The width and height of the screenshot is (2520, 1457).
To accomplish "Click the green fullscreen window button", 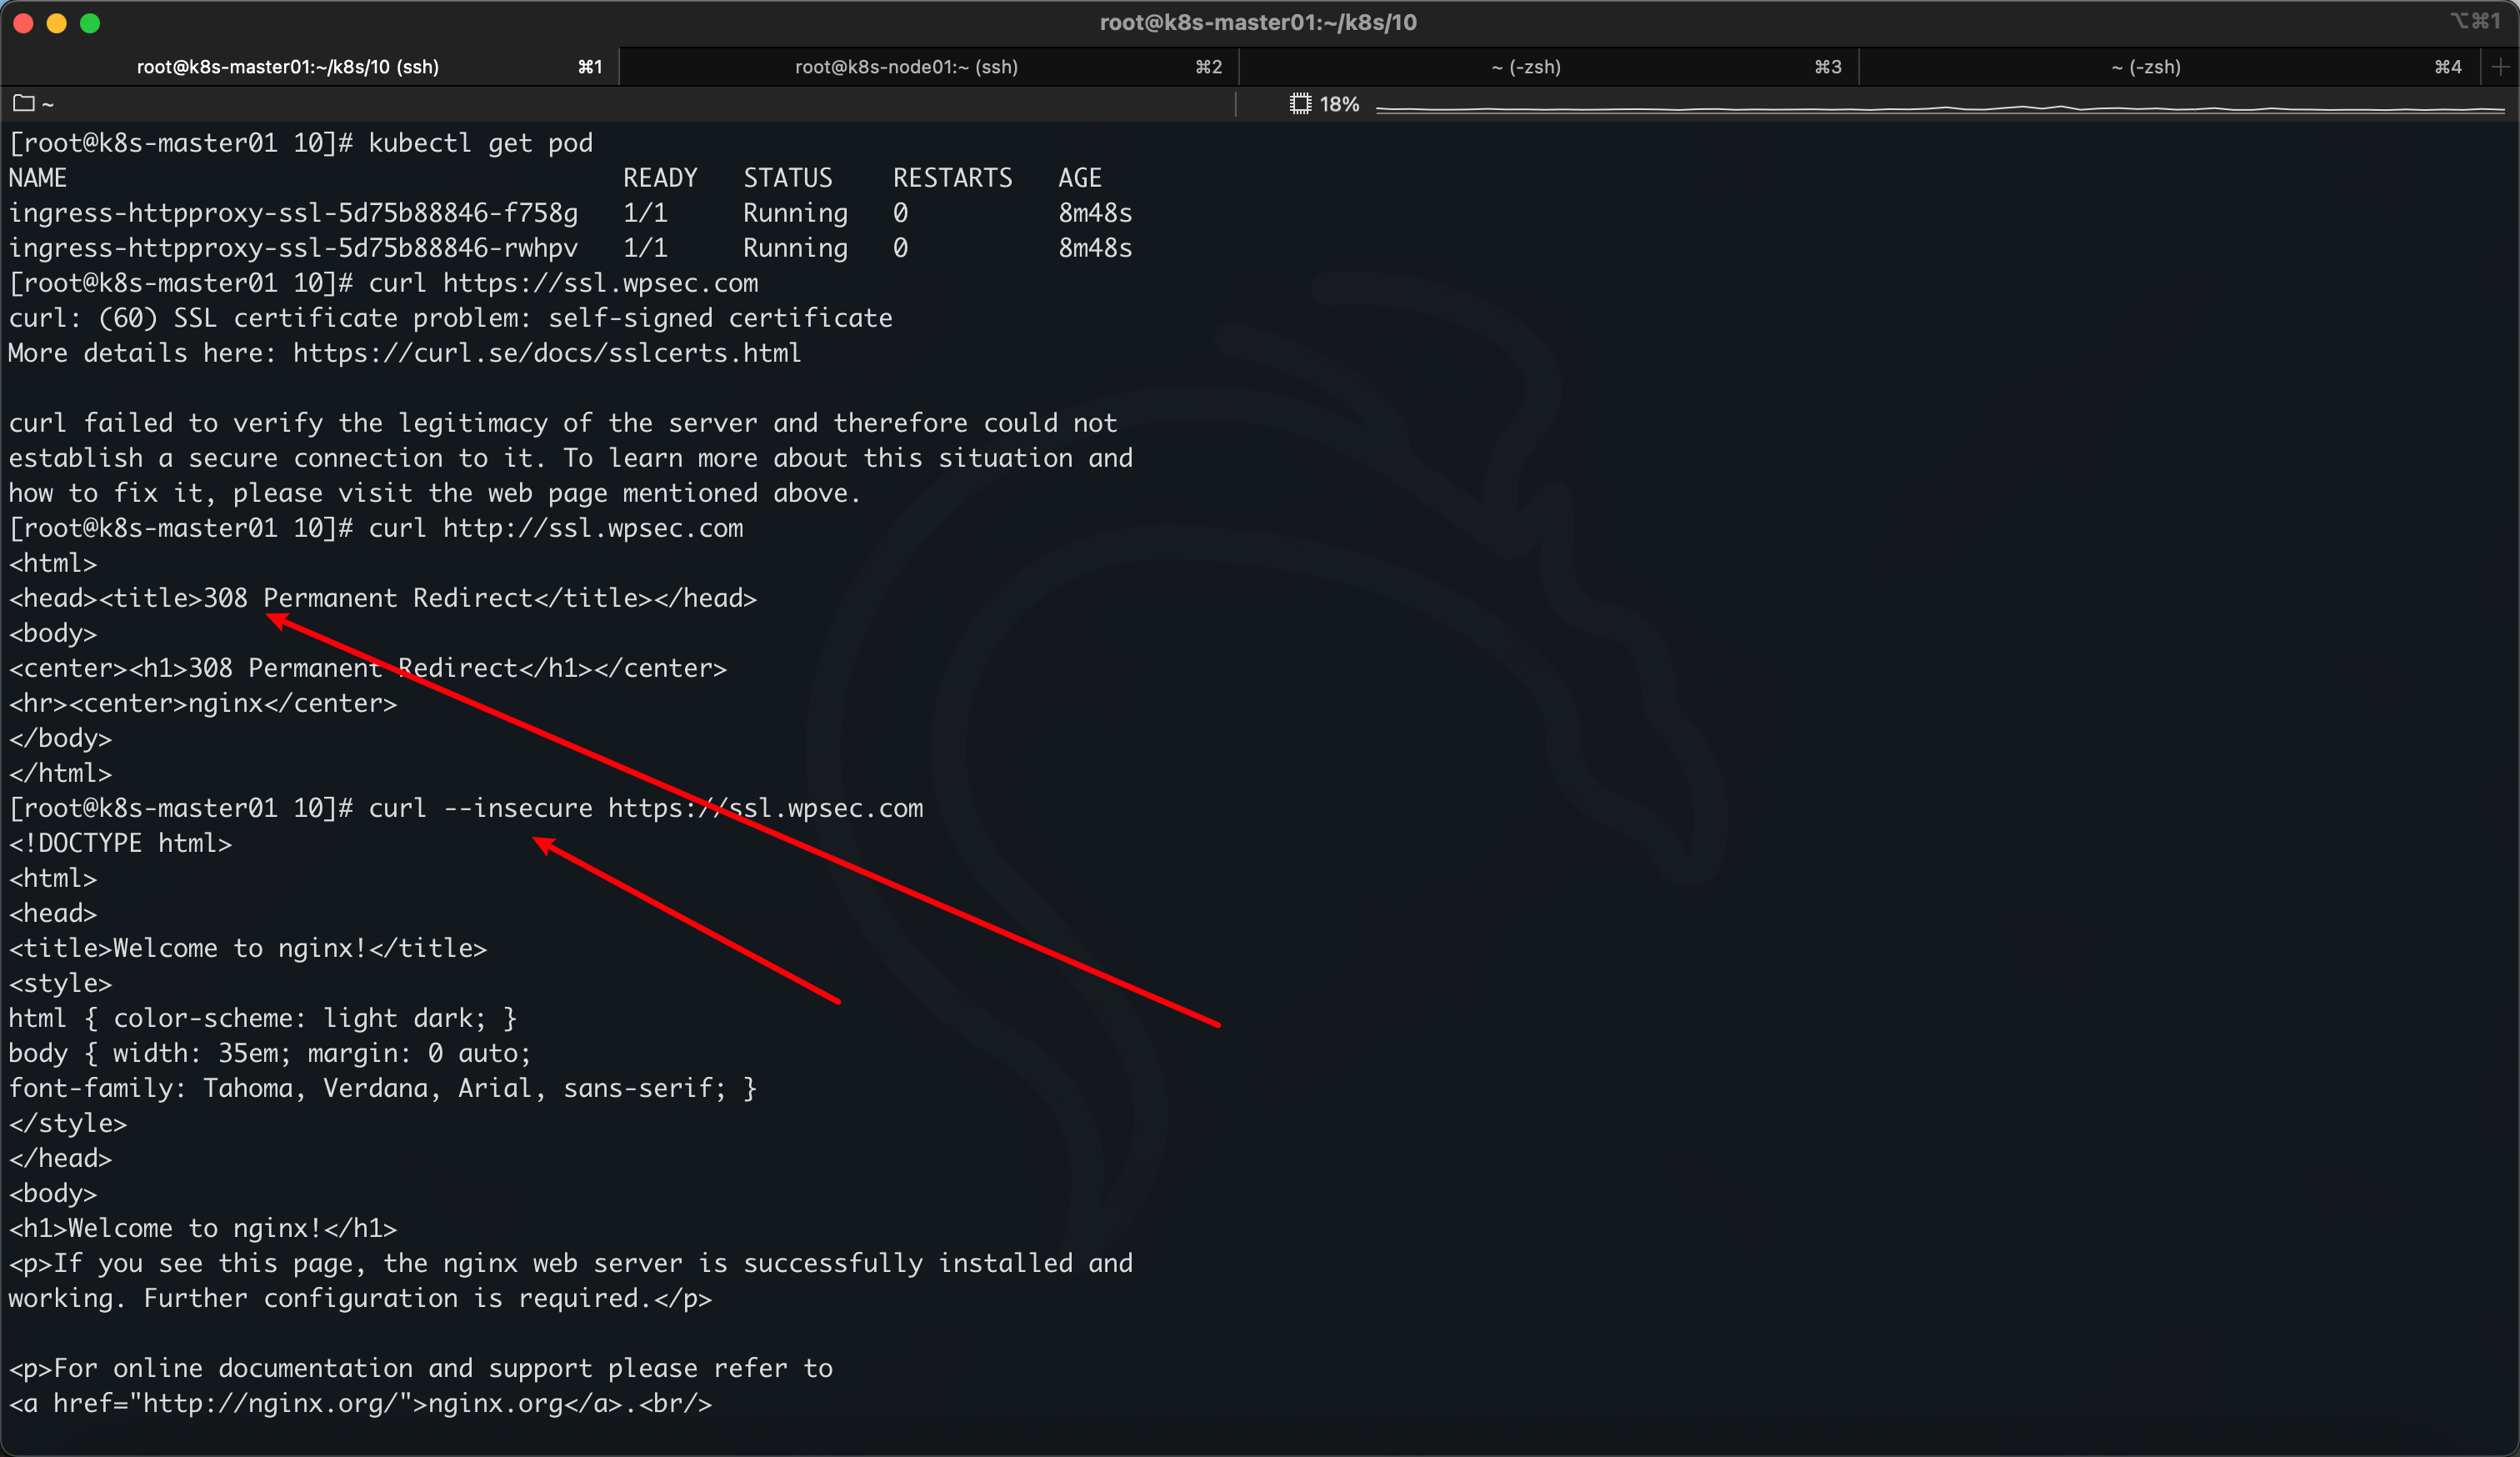I will pyautogui.click(x=90, y=23).
